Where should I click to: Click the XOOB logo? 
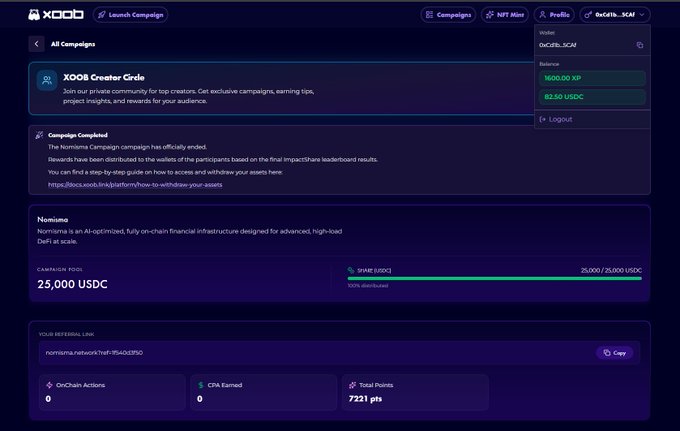click(56, 15)
